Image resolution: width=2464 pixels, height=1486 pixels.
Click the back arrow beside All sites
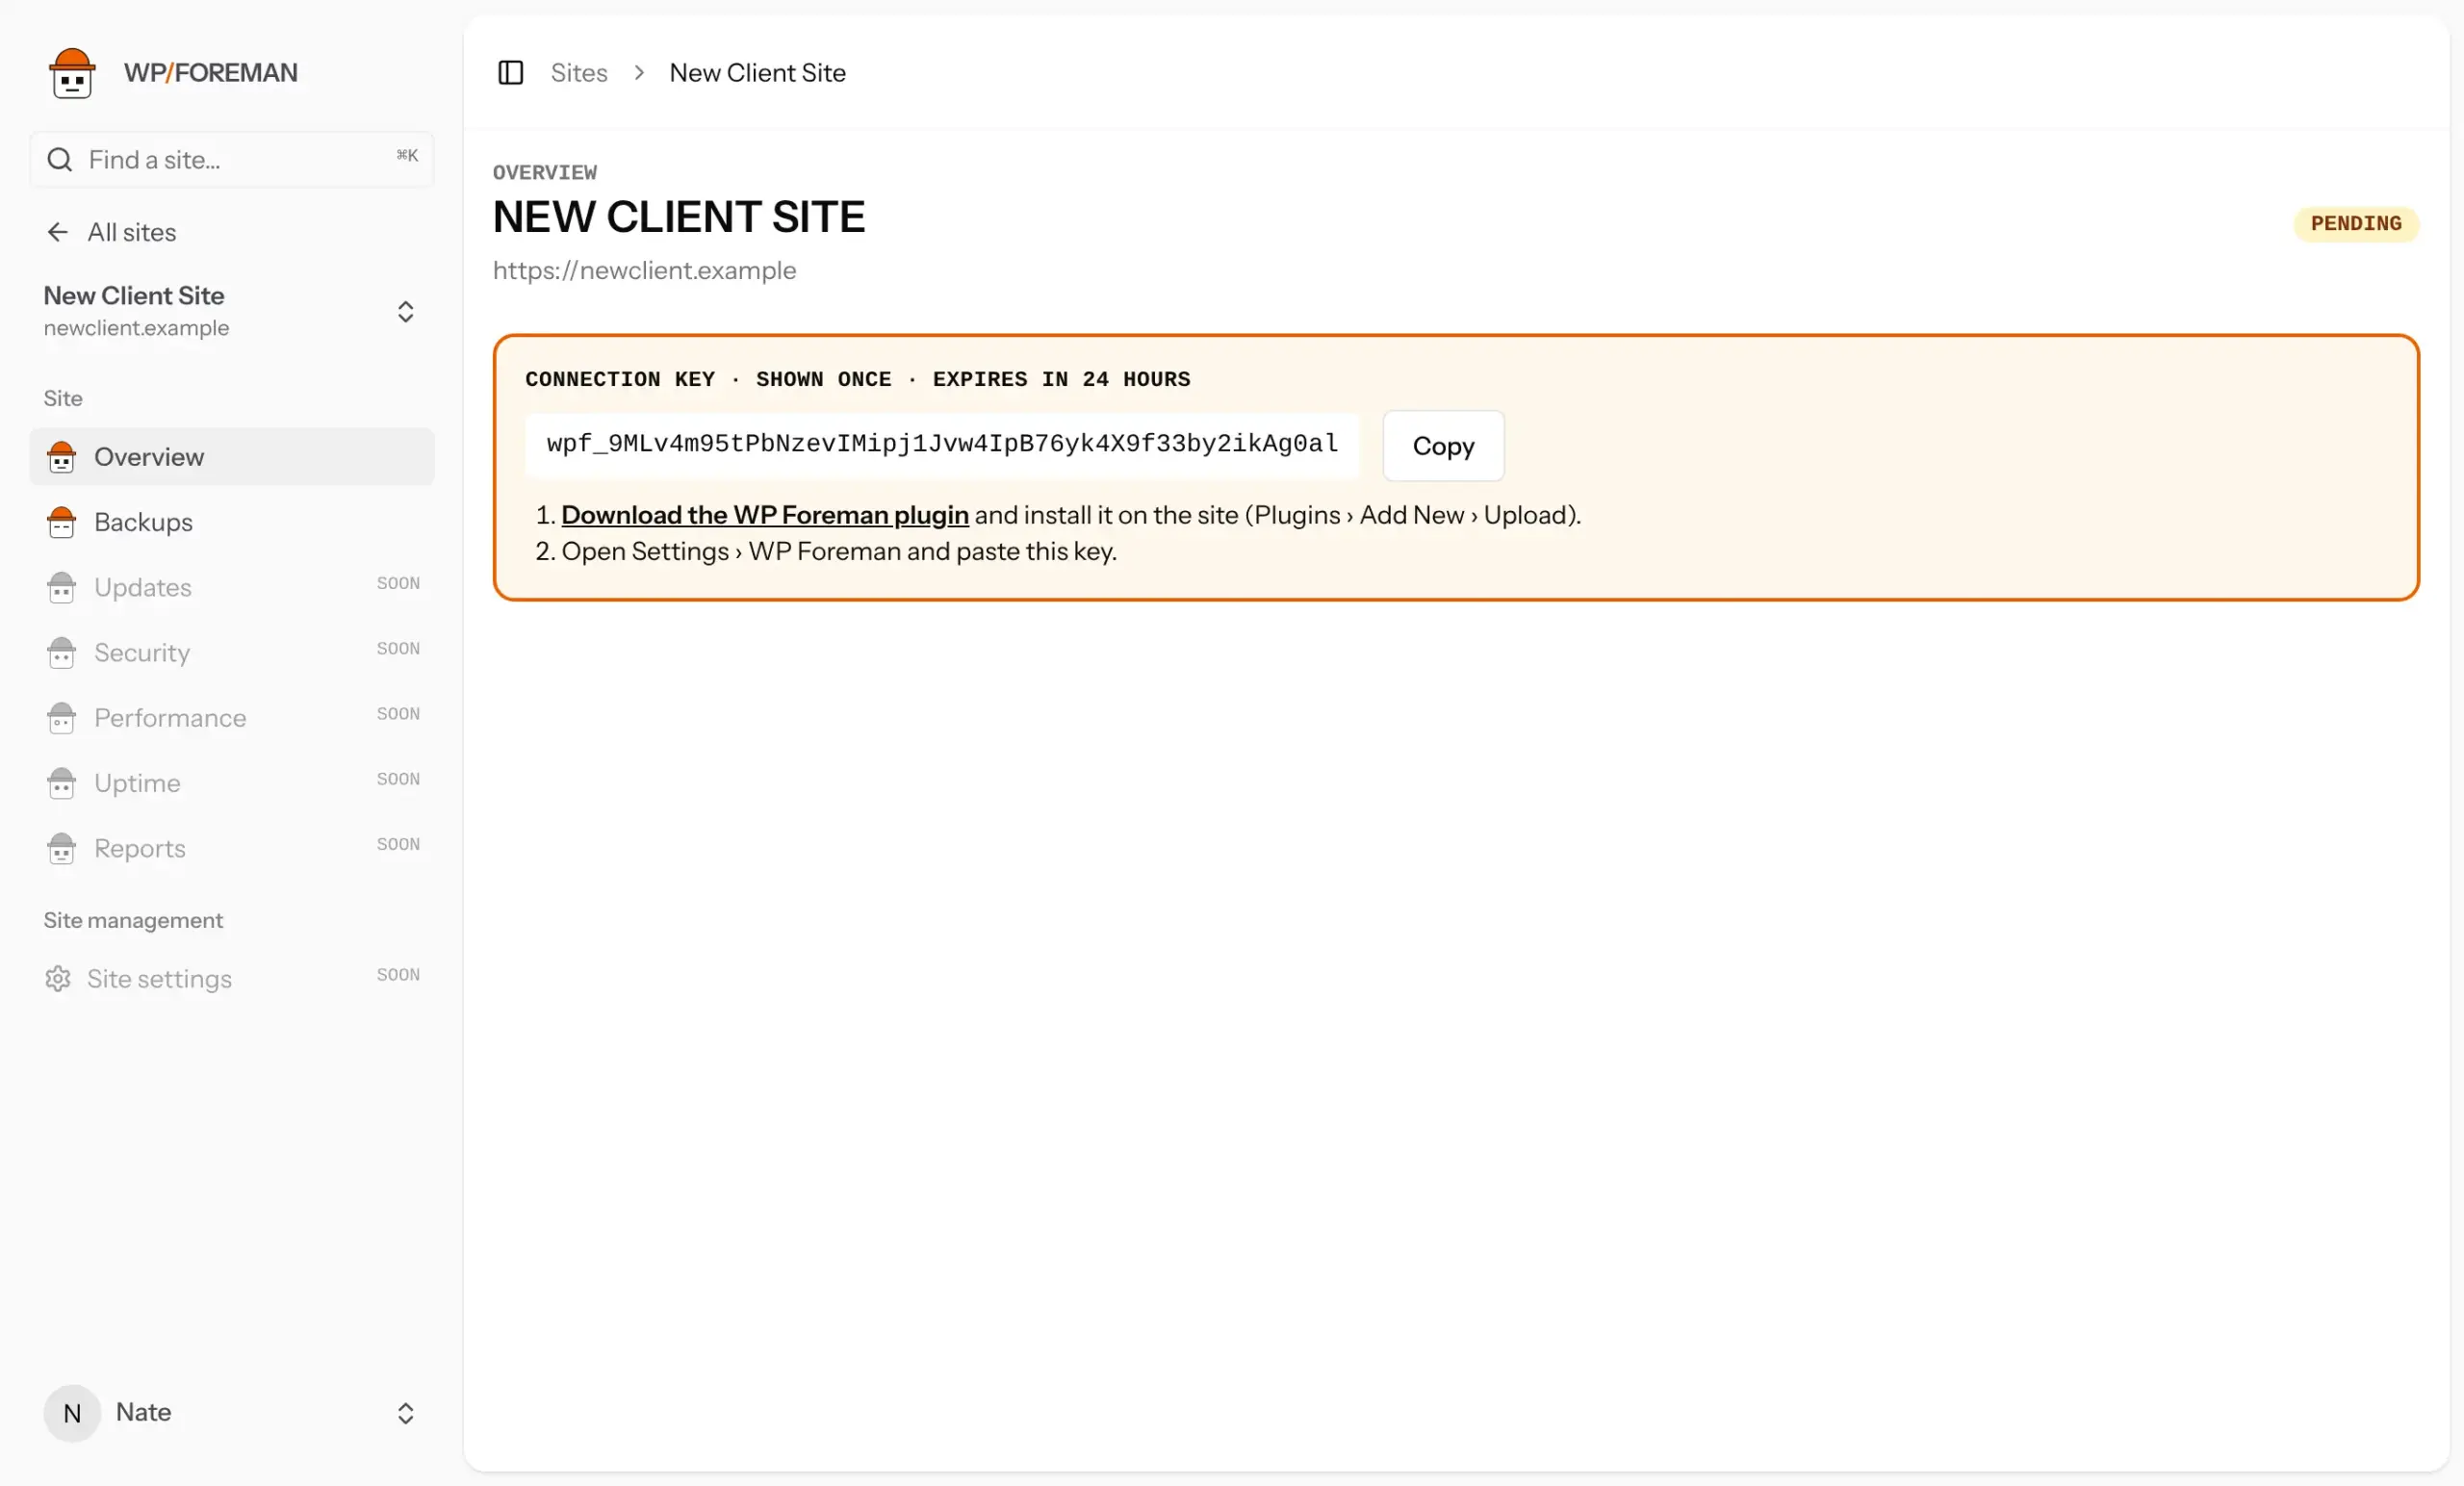coord(58,232)
